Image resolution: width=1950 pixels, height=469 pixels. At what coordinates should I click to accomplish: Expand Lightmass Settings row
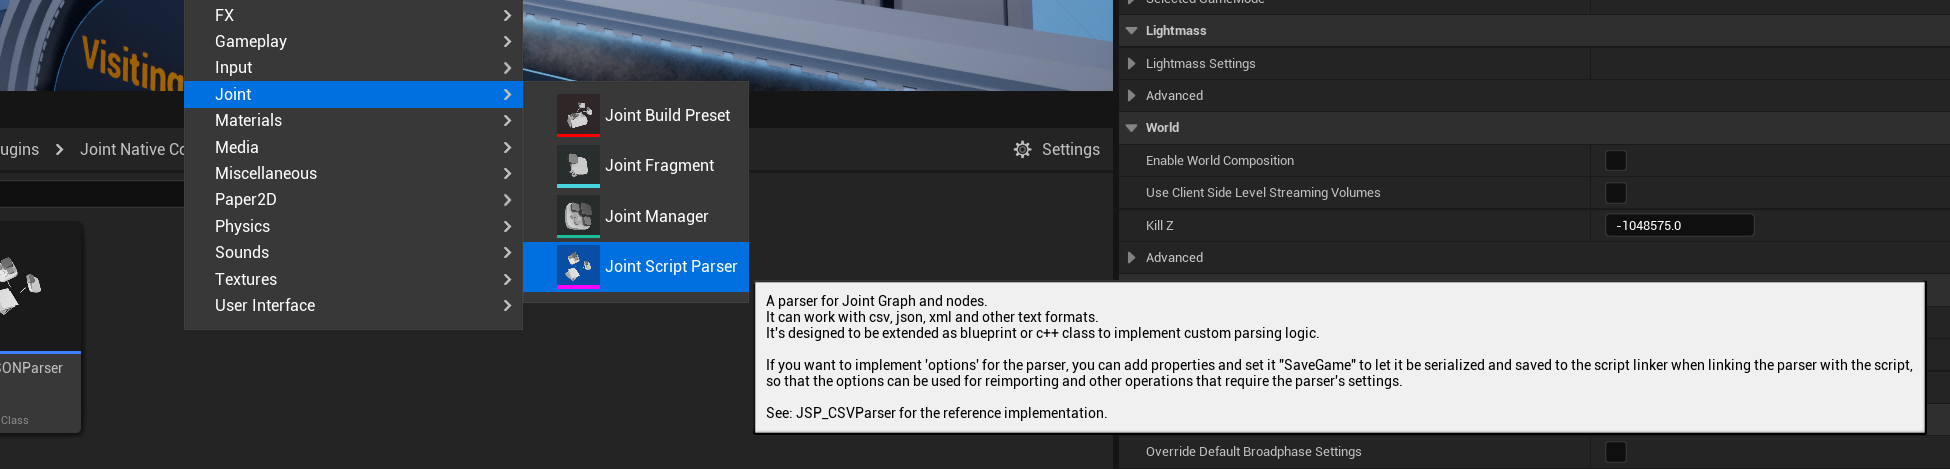coord(1132,63)
